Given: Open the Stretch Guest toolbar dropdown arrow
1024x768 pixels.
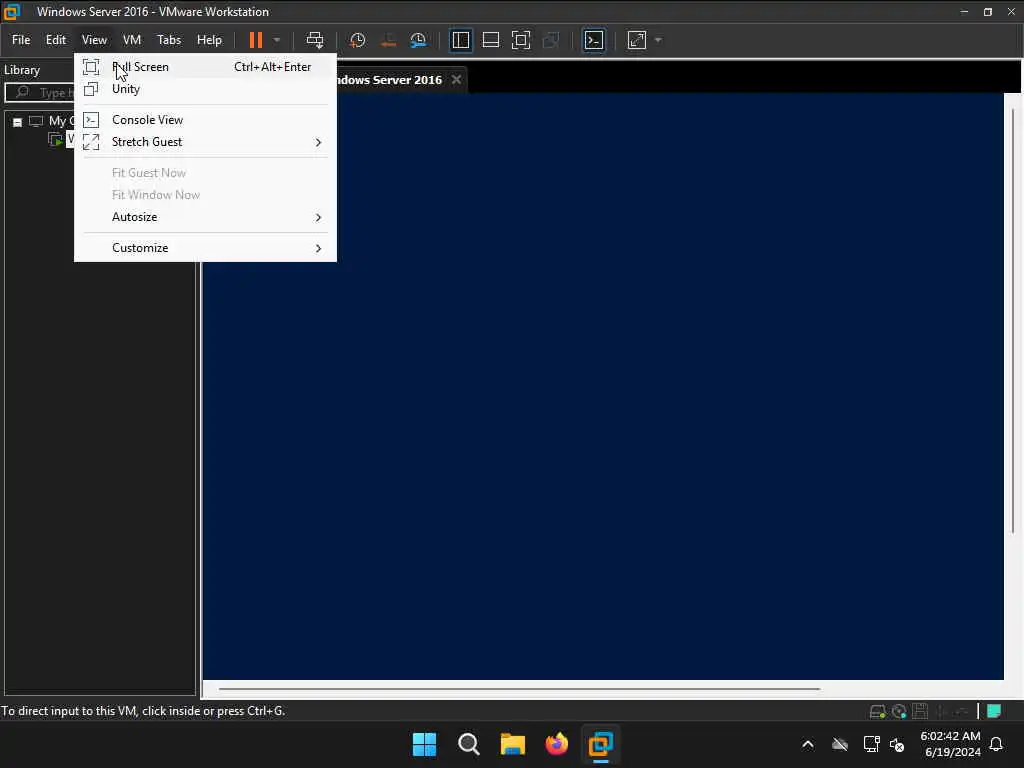Looking at the screenshot, I should coord(658,40).
